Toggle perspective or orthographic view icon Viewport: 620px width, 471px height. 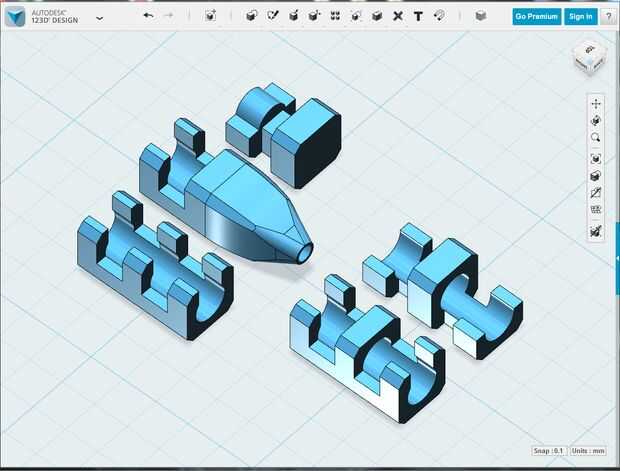(596, 176)
